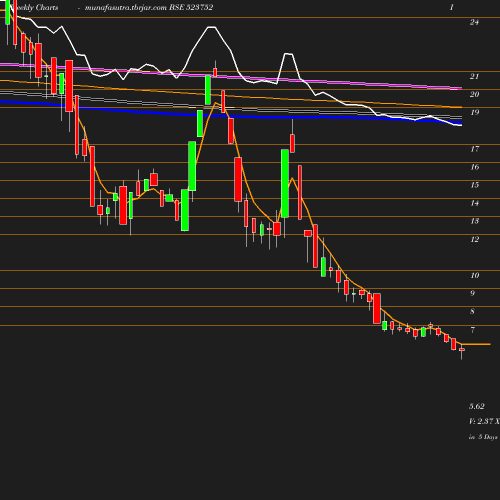Click the big red candle between levels 9 and 7
This screenshot has width=500, height=500.
pyautogui.click(x=377, y=308)
